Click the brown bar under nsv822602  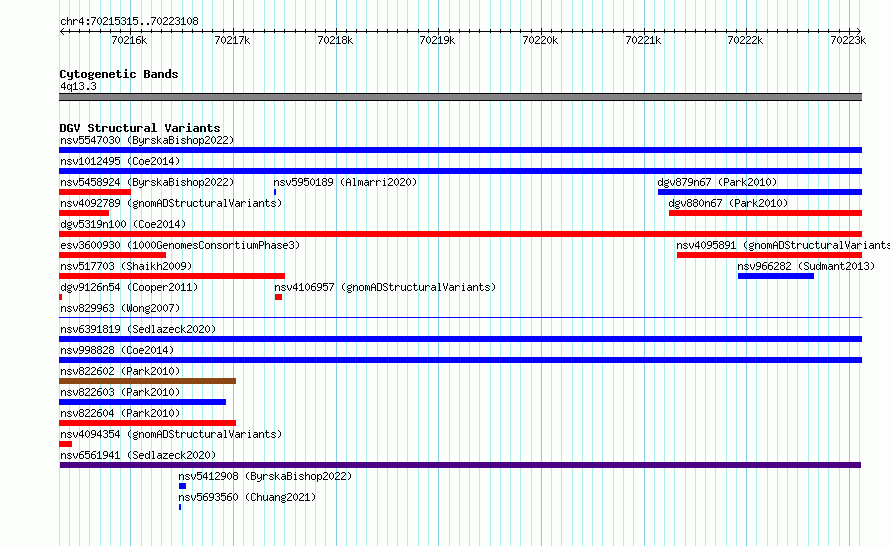tap(148, 381)
